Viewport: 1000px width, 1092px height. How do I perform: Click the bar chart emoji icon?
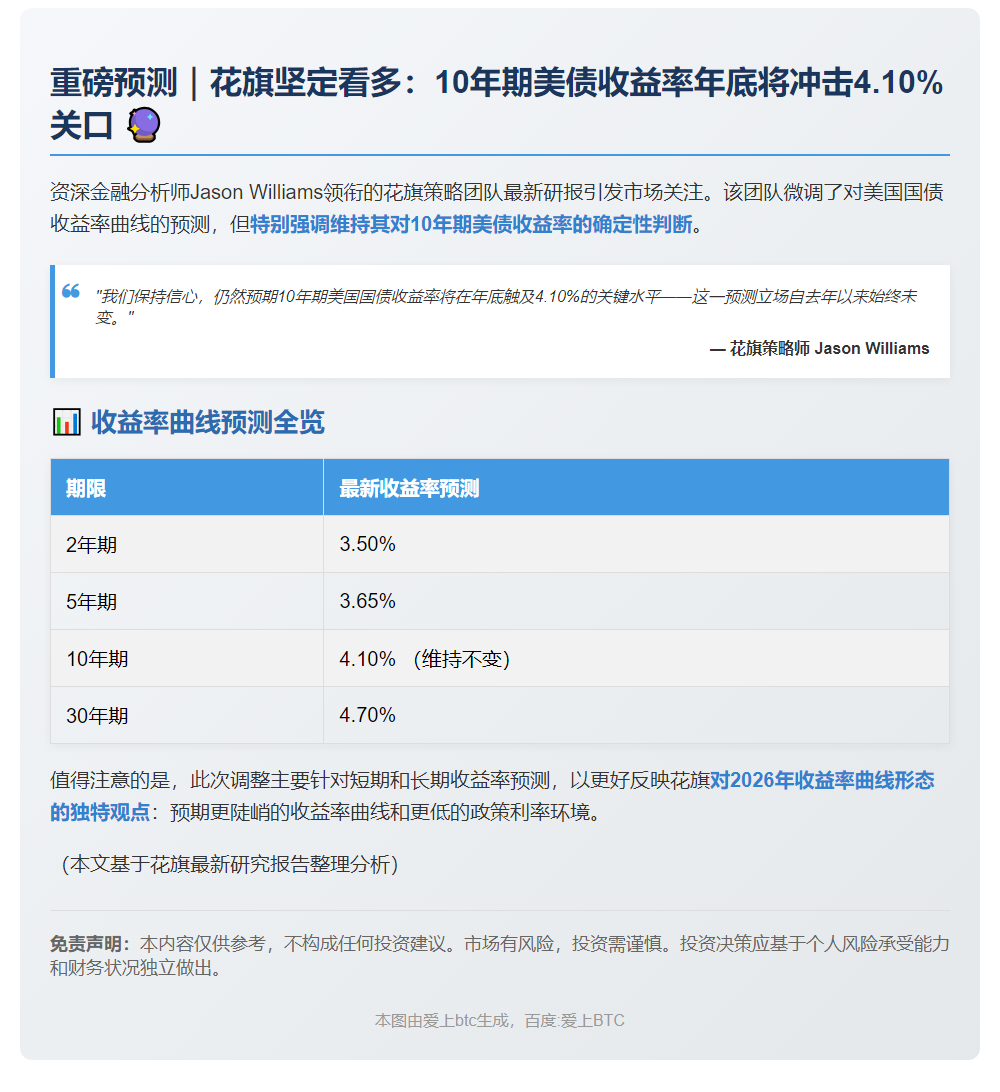(66, 423)
